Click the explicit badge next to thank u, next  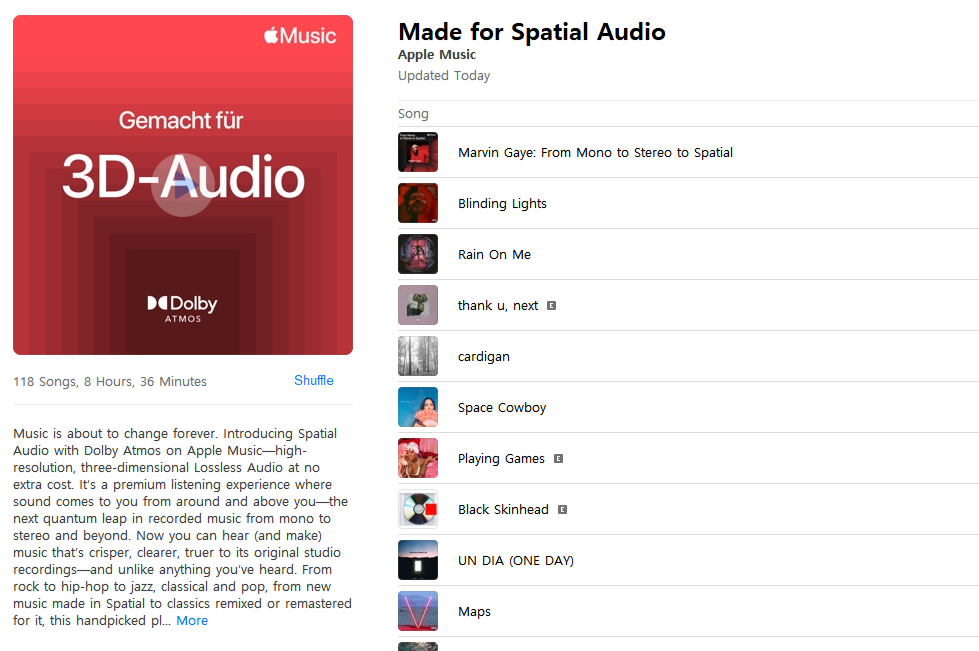[551, 306]
